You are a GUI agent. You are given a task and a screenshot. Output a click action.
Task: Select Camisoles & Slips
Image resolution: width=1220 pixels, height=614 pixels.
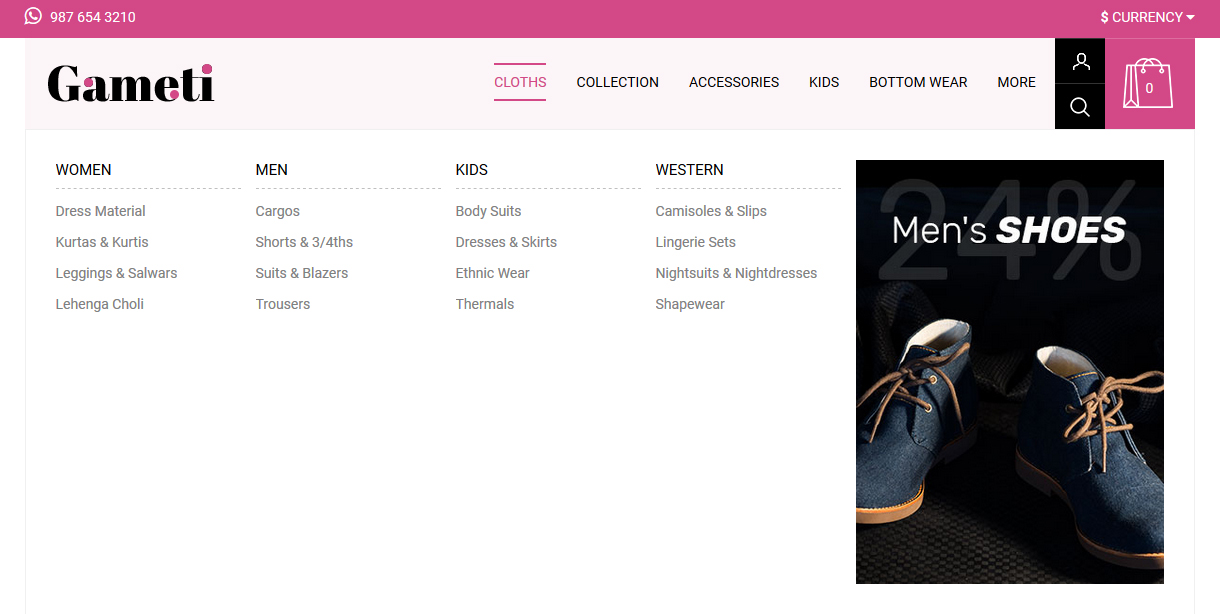point(711,211)
